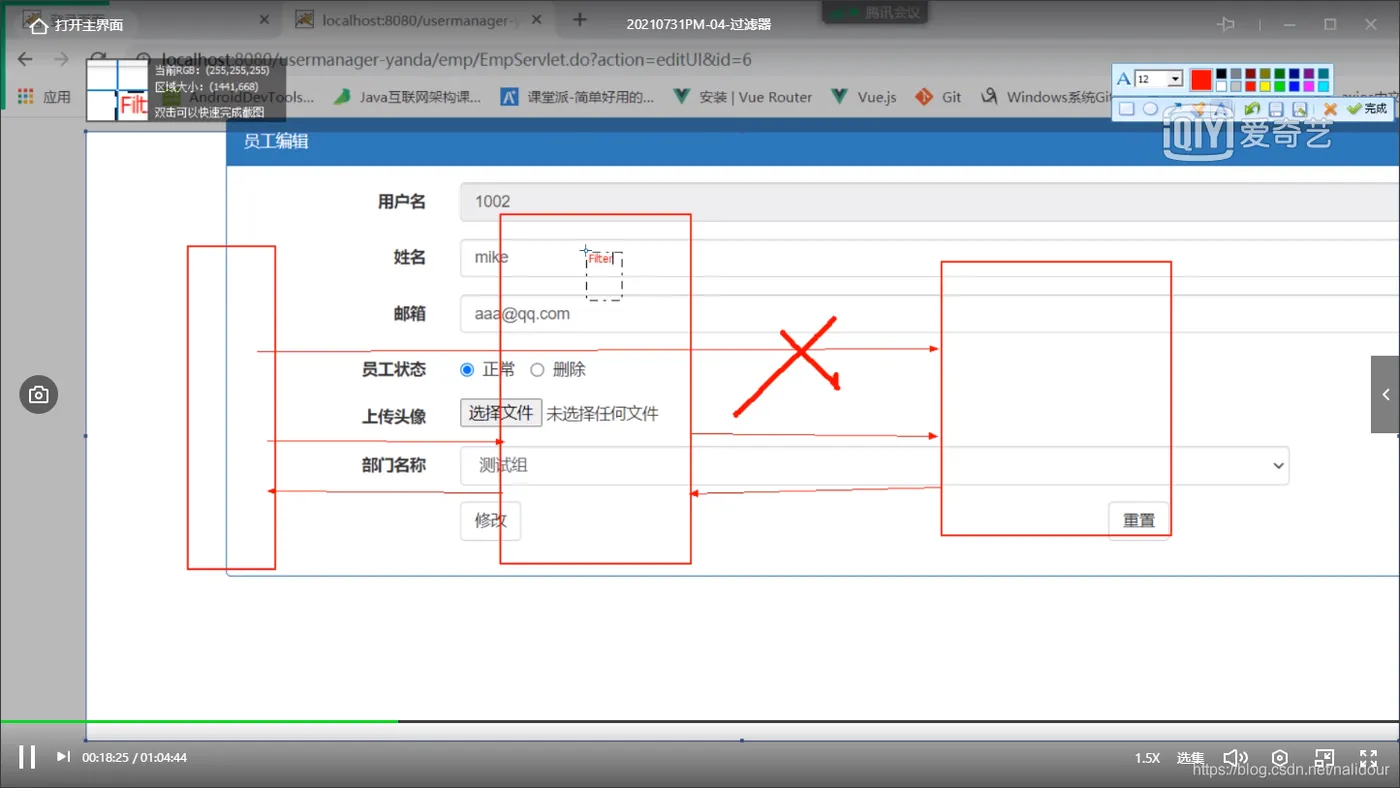Click the 未选择任何文件 text

pos(602,413)
